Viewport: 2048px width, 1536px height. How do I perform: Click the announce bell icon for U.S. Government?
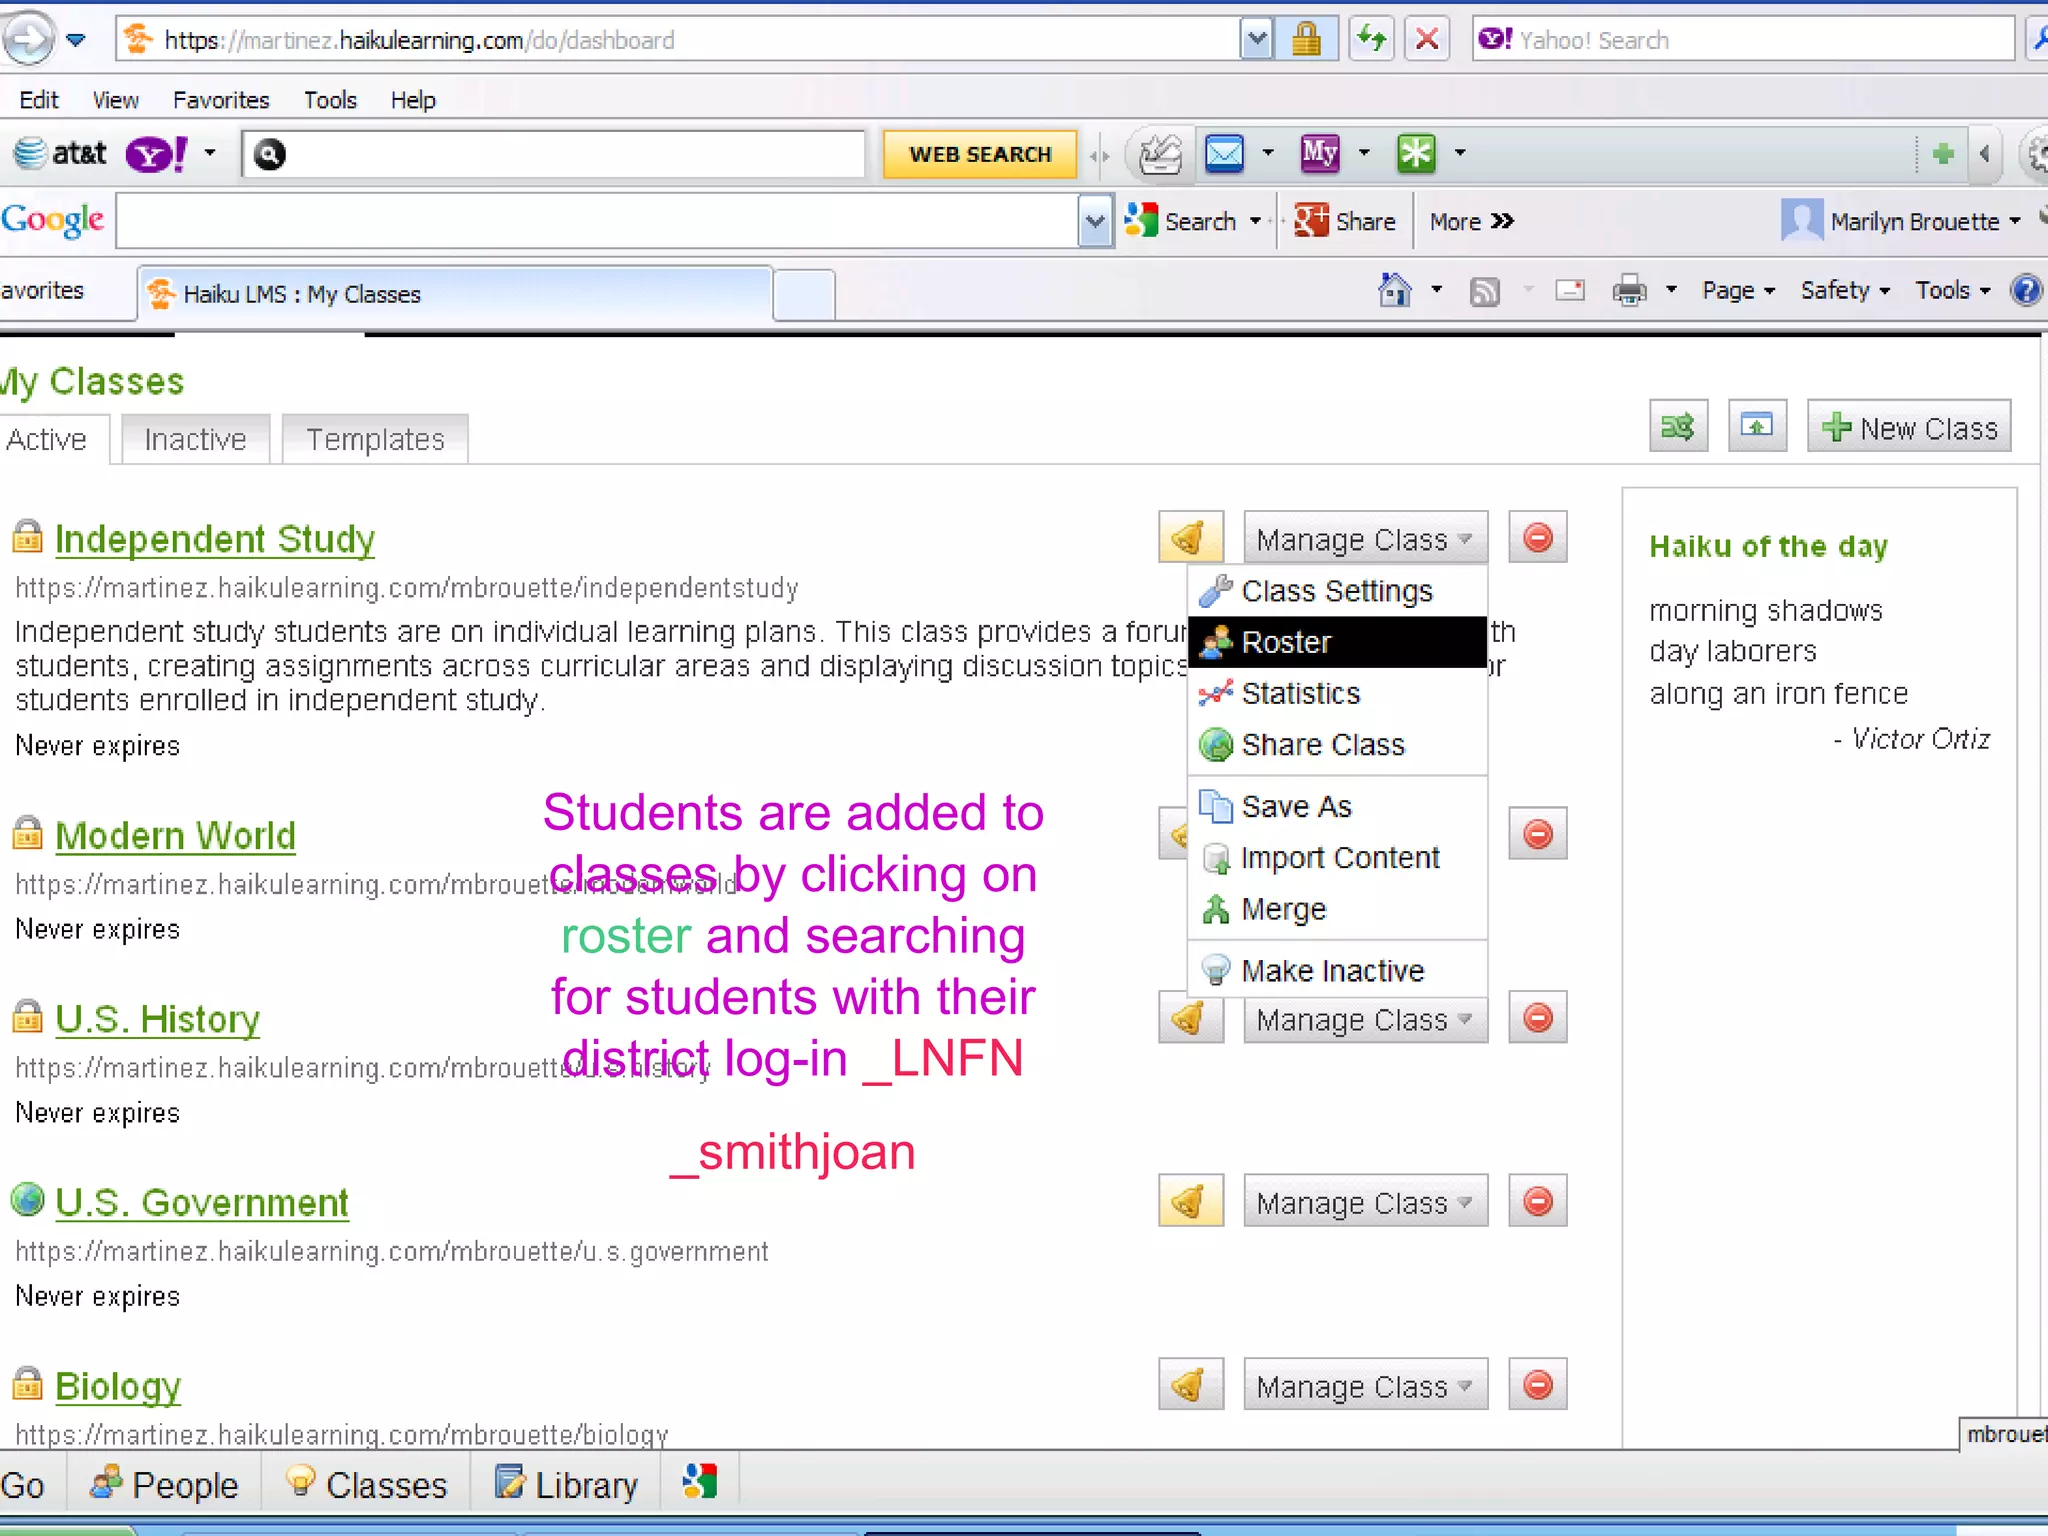coord(1190,1201)
